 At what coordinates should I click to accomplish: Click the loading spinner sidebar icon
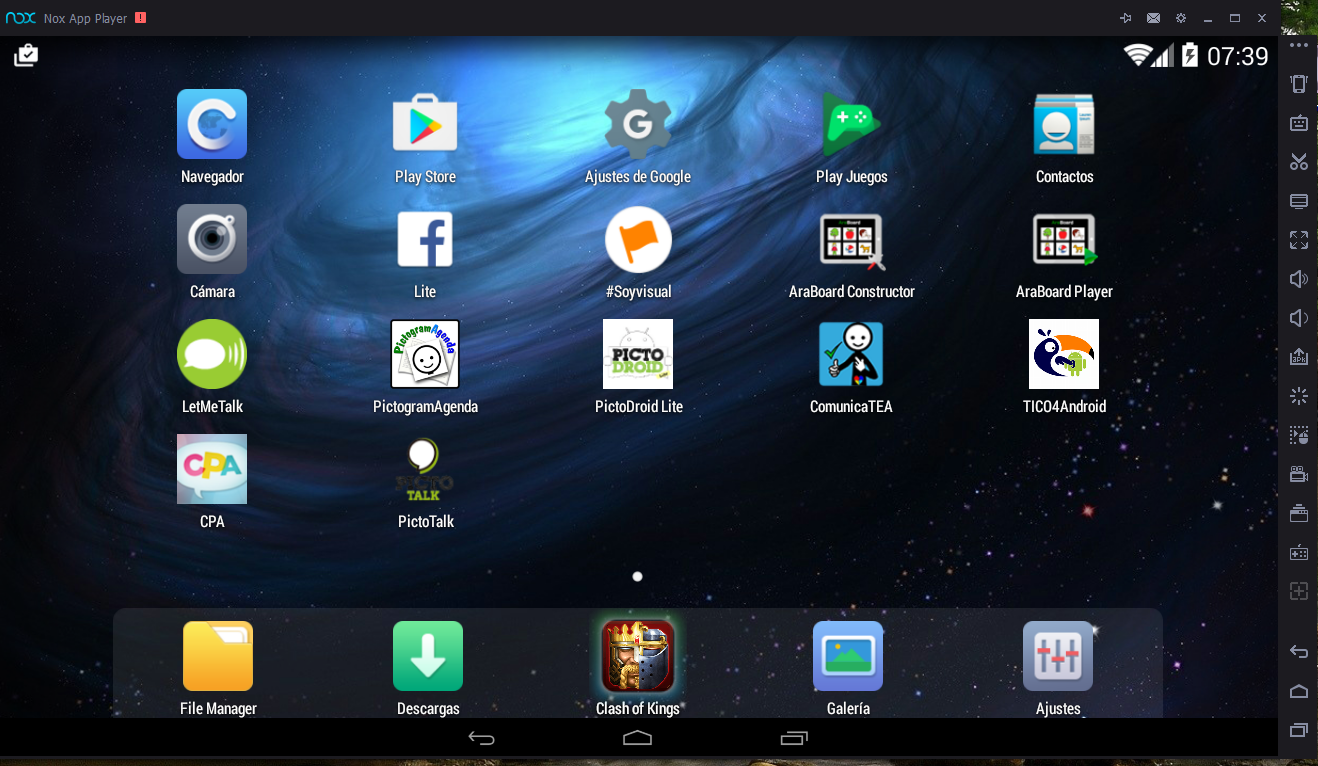(x=1299, y=396)
